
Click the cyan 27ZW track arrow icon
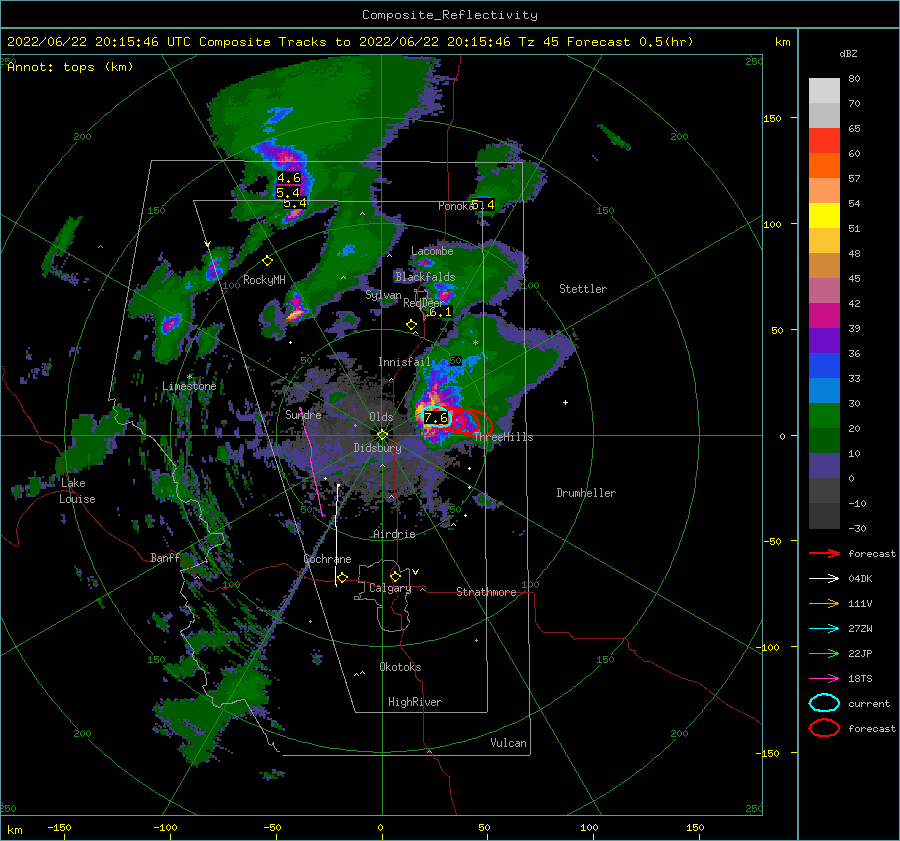824,629
